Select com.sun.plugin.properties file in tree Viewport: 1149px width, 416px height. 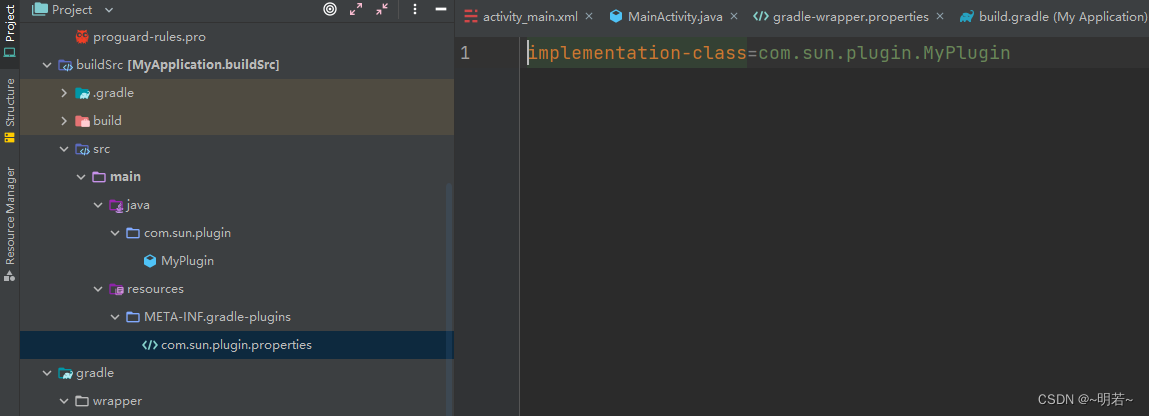tap(237, 345)
